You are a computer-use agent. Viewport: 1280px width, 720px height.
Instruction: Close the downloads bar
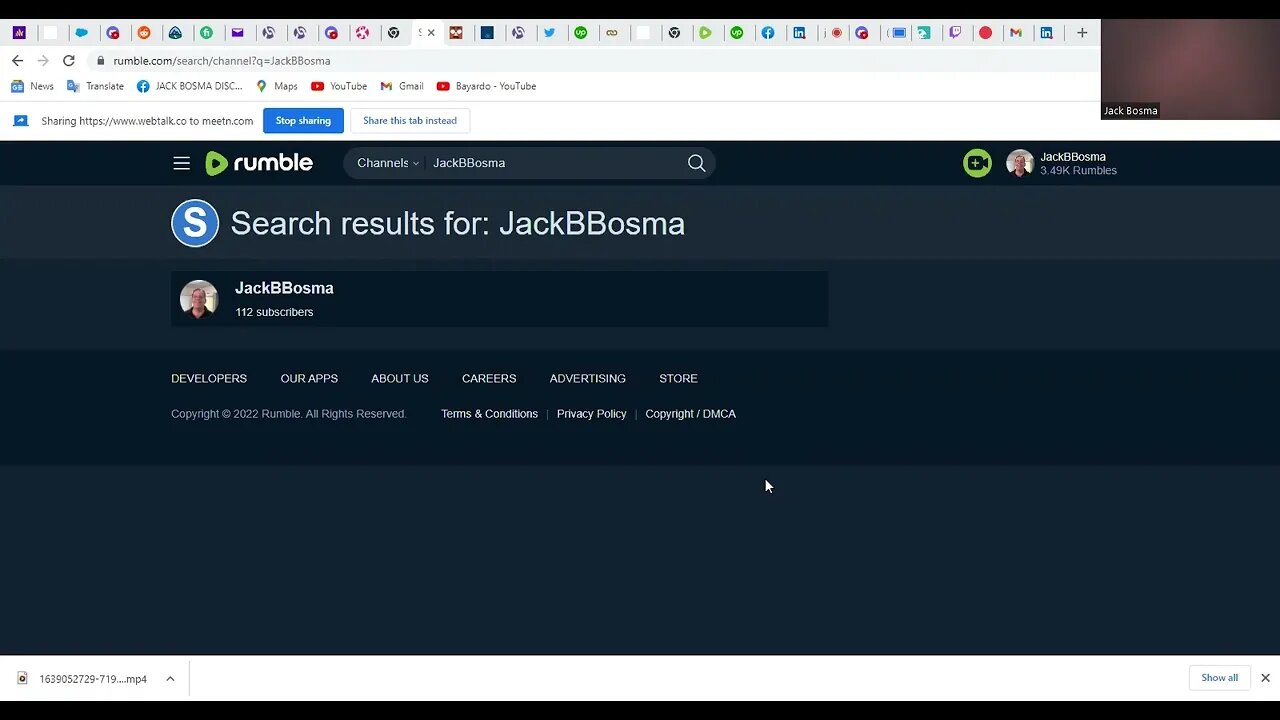point(1265,678)
